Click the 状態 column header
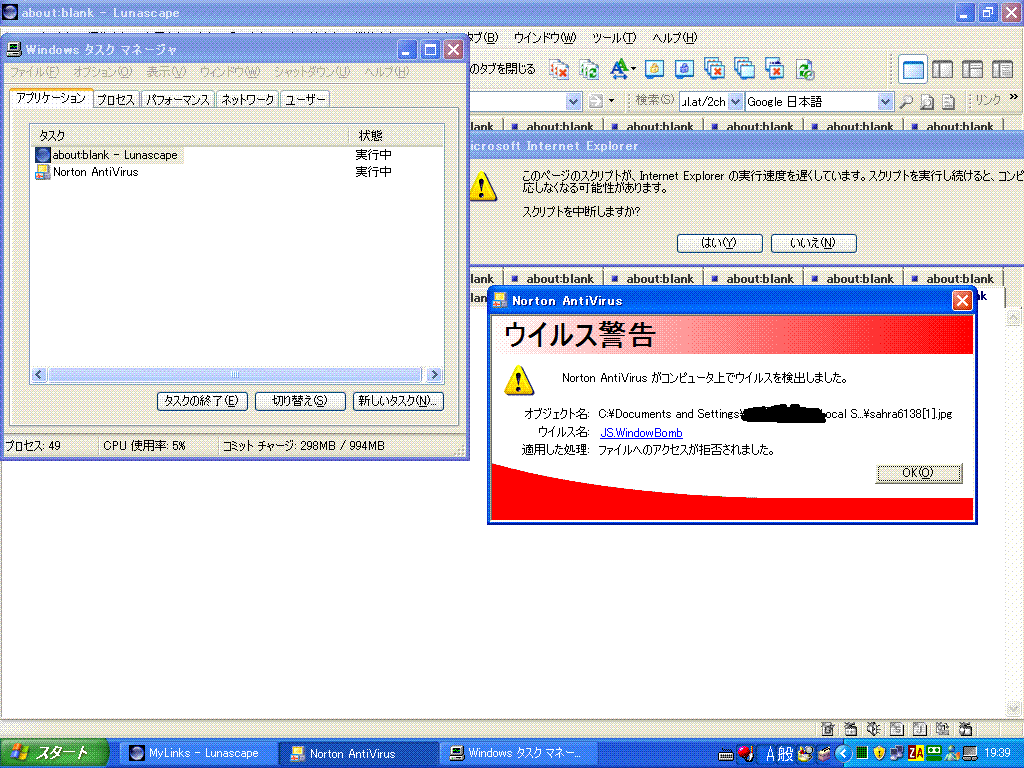 click(x=396, y=135)
